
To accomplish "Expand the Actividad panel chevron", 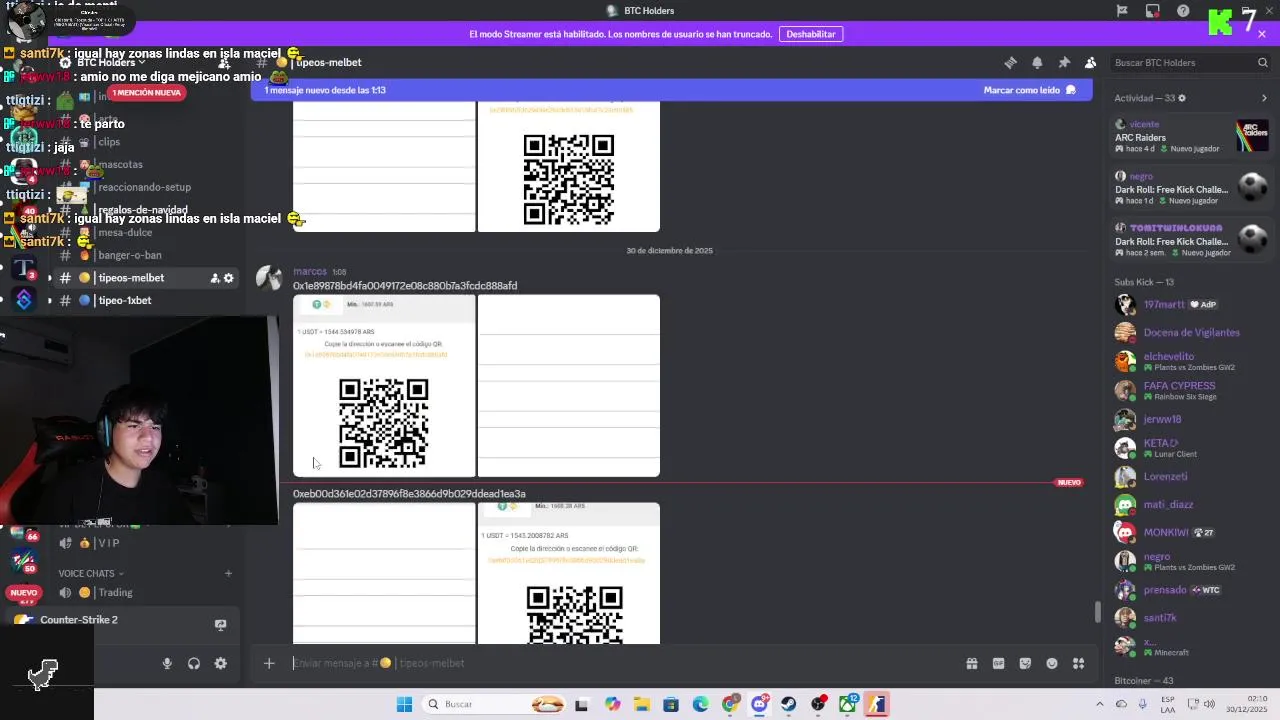I will pos(1264,98).
